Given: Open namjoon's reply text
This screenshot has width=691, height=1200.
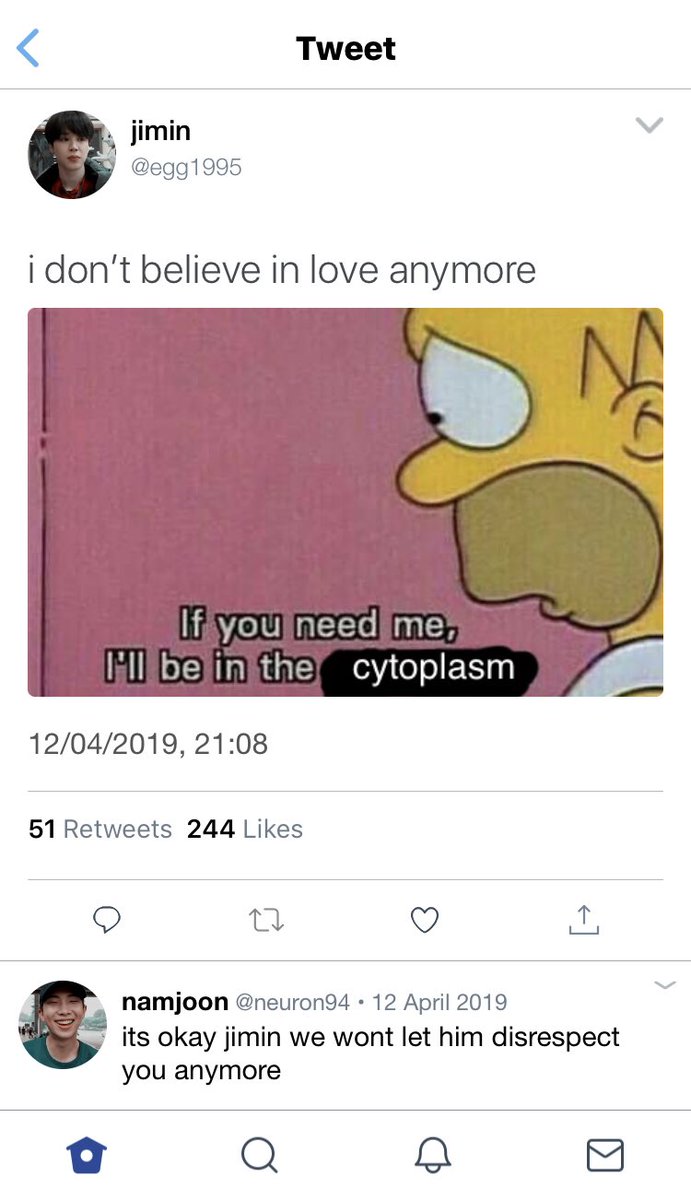Looking at the screenshot, I should (x=370, y=1054).
